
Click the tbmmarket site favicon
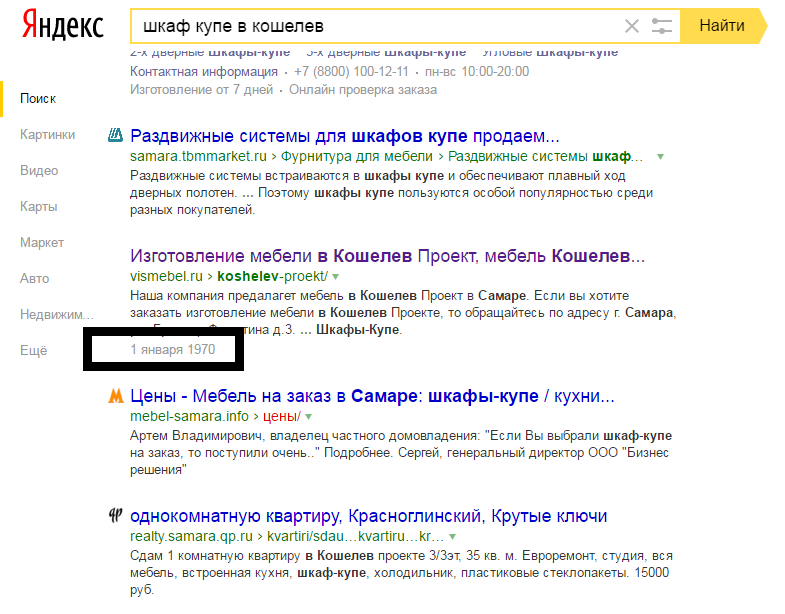click(x=116, y=135)
